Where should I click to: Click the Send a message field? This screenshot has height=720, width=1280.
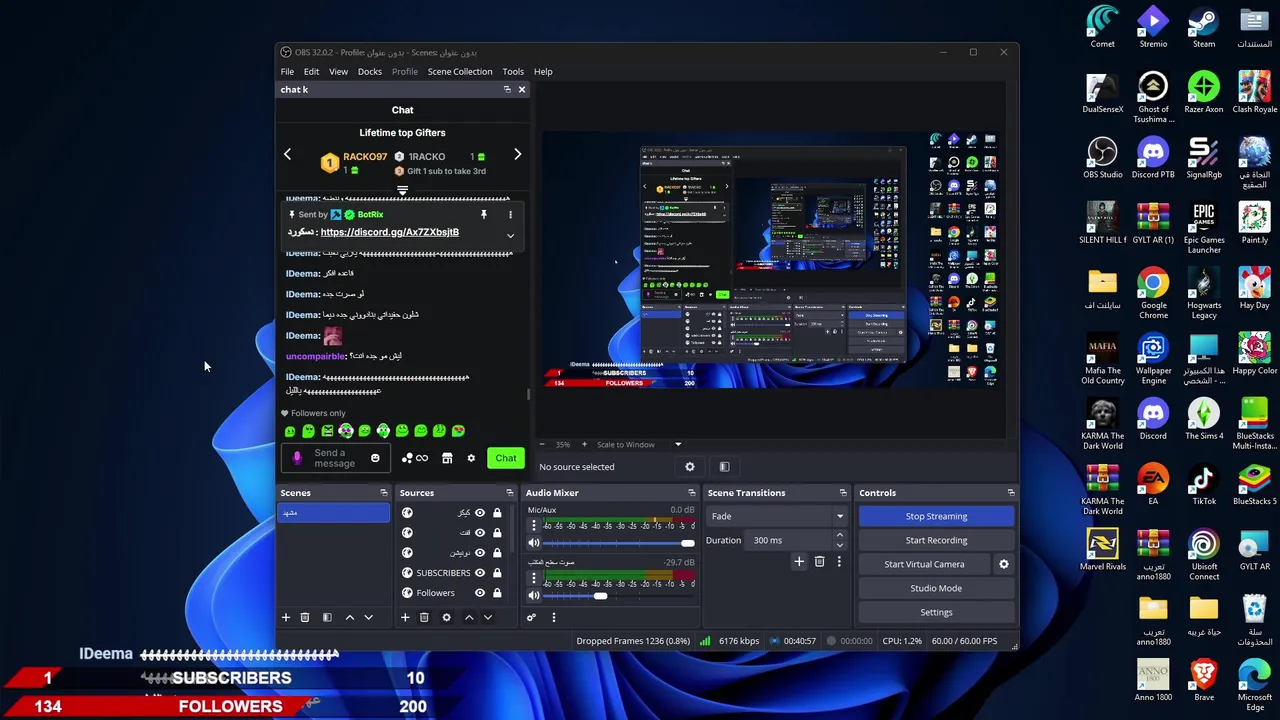(334, 458)
